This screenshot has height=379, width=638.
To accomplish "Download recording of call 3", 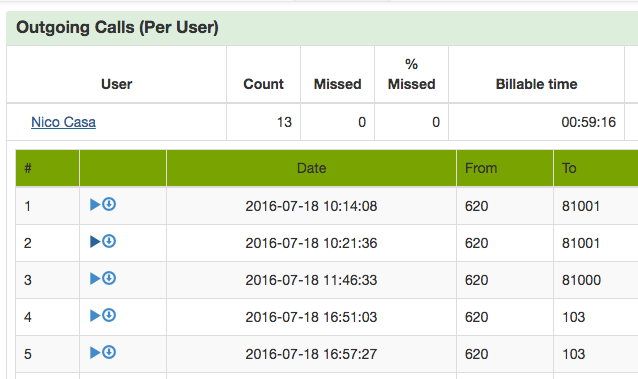I will coord(109,278).
